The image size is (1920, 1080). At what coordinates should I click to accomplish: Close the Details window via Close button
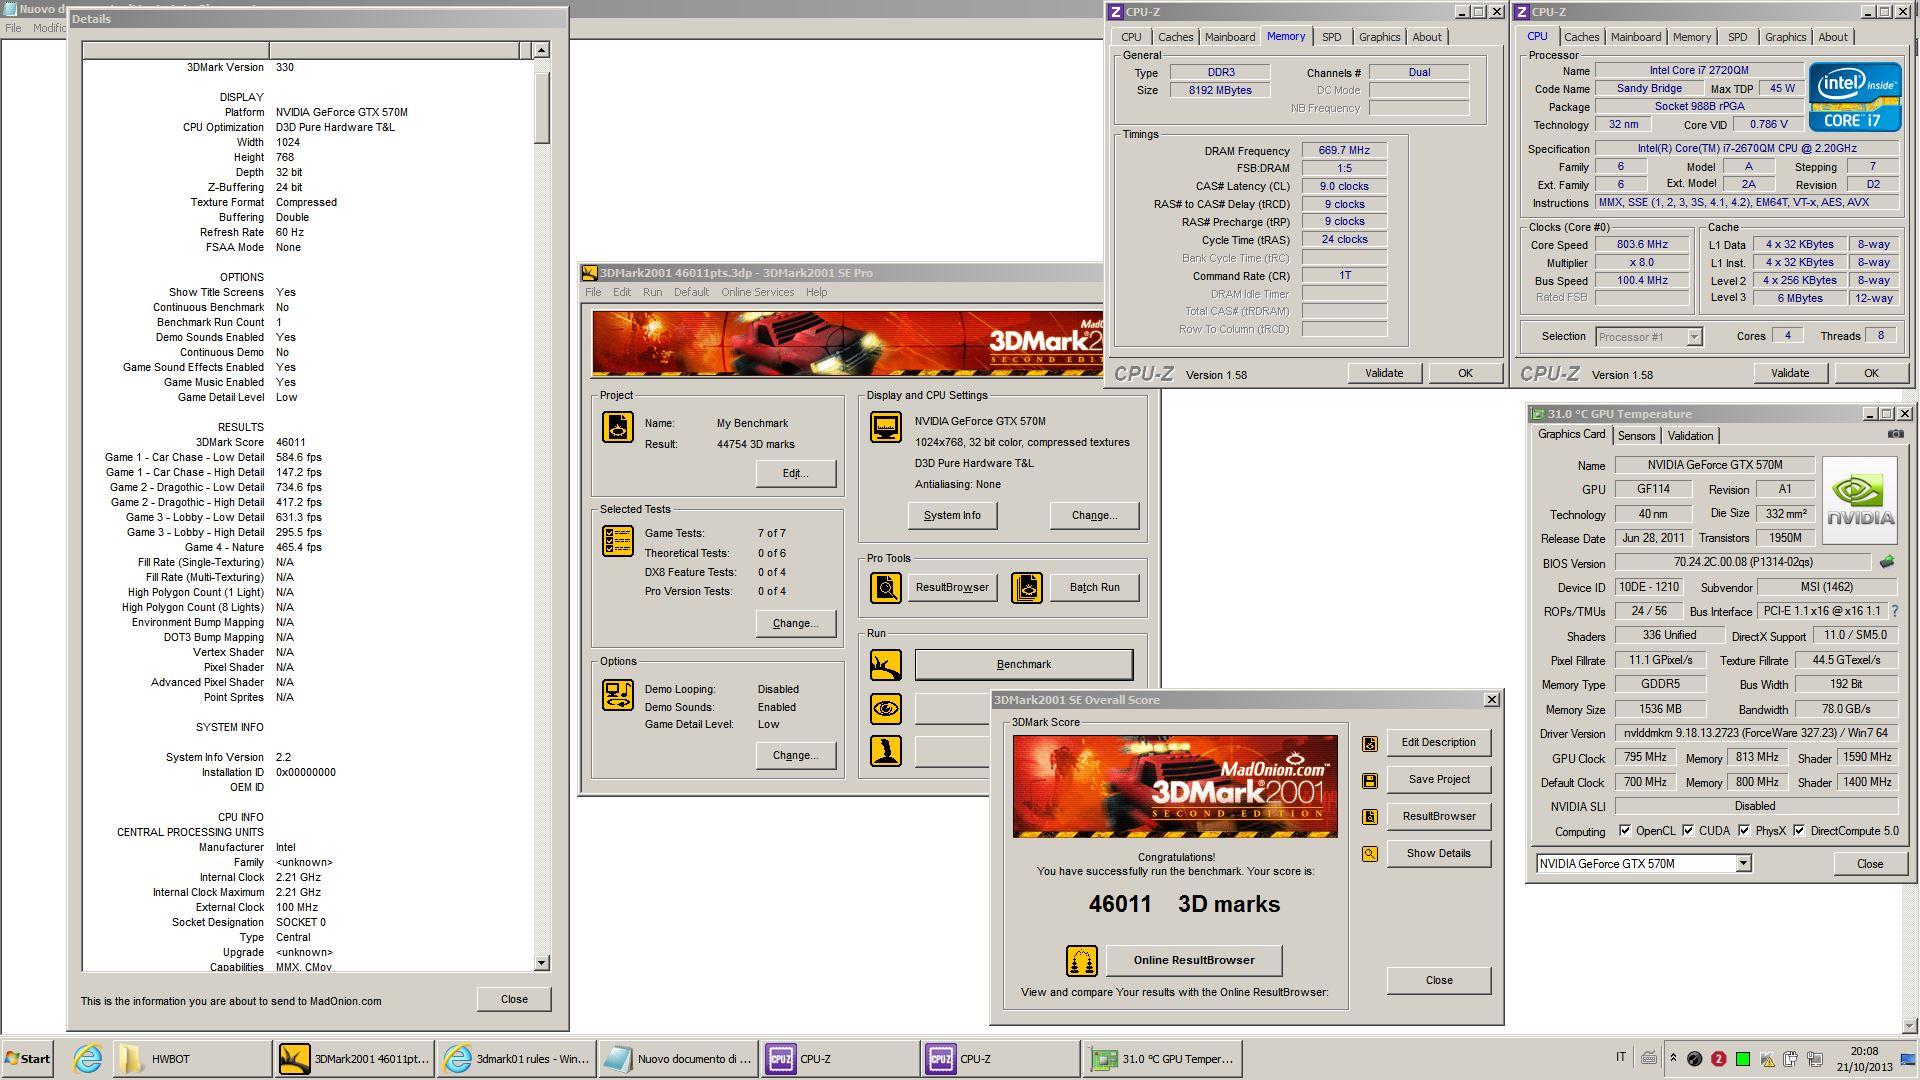tap(514, 1000)
